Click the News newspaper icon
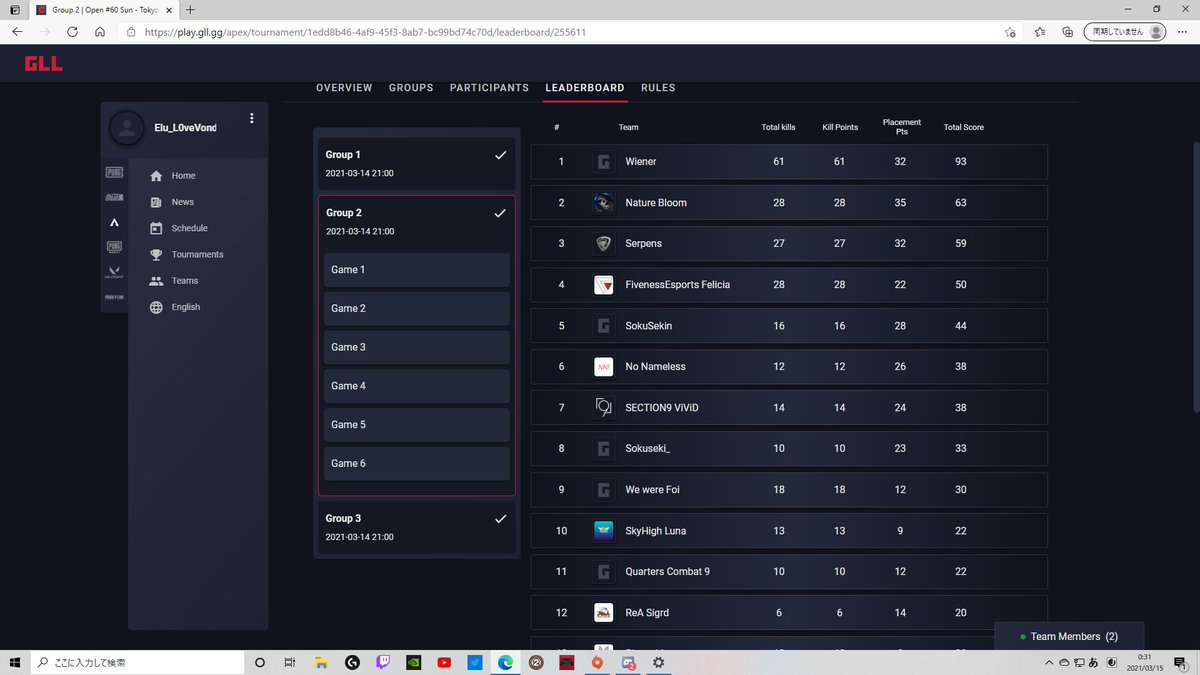This screenshot has width=1200, height=675. pyautogui.click(x=156, y=202)
